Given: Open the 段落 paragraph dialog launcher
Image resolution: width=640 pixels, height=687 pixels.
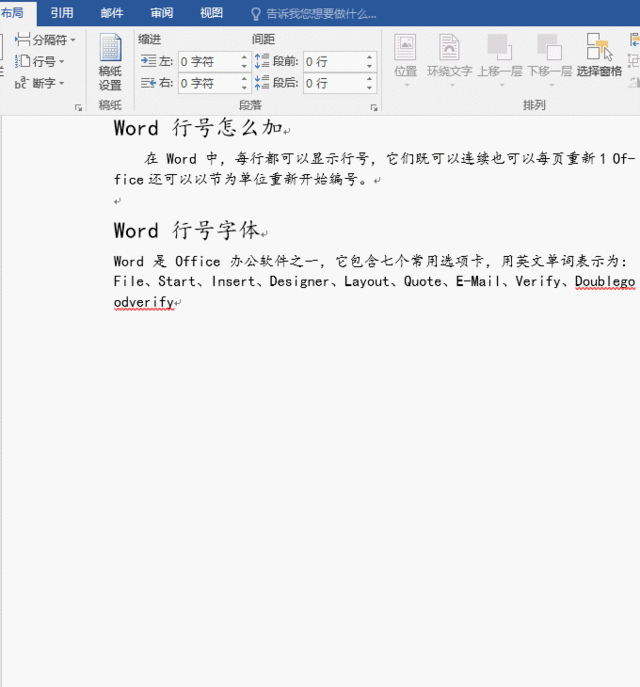Looking at the screenshot, I should (x=374, y=107).
